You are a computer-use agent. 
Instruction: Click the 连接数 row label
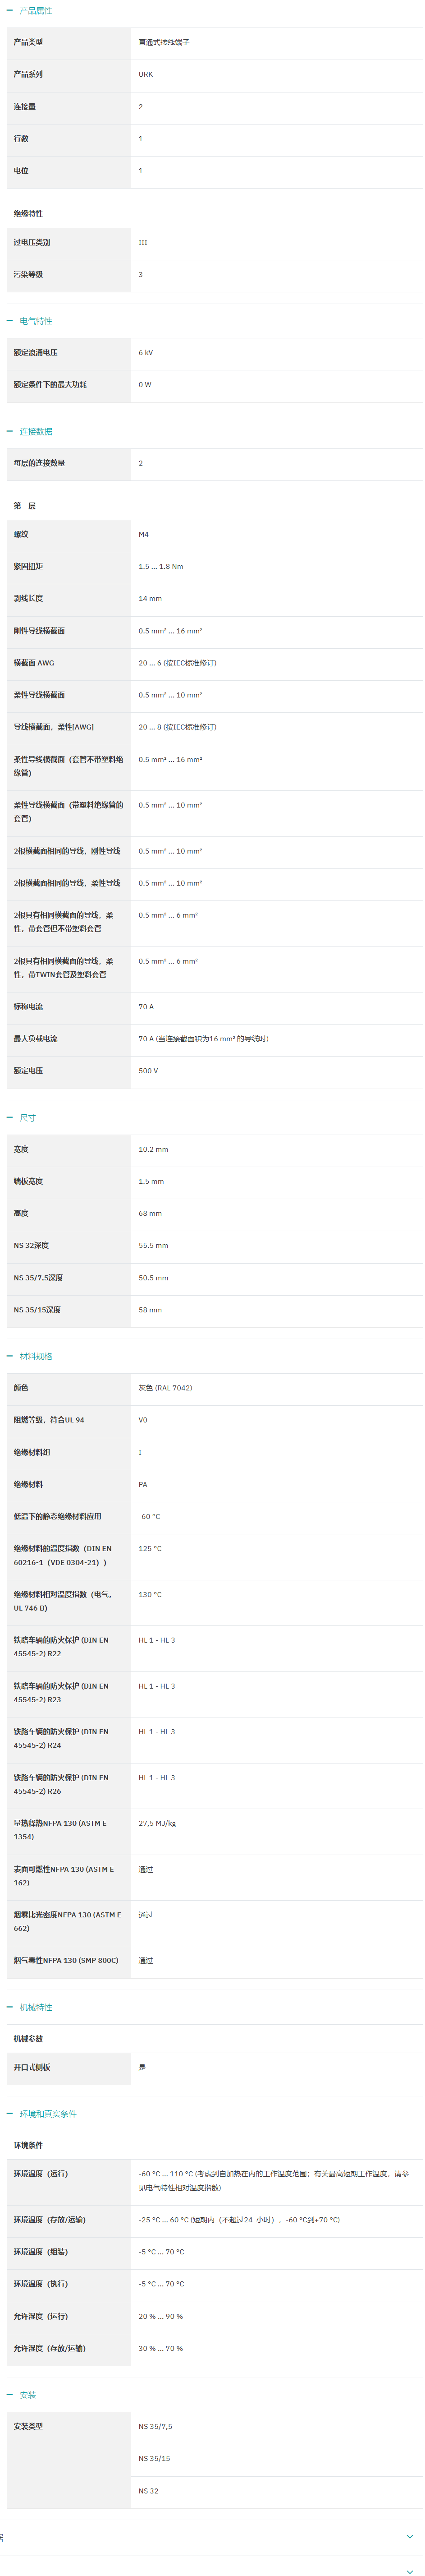point(24,106)
